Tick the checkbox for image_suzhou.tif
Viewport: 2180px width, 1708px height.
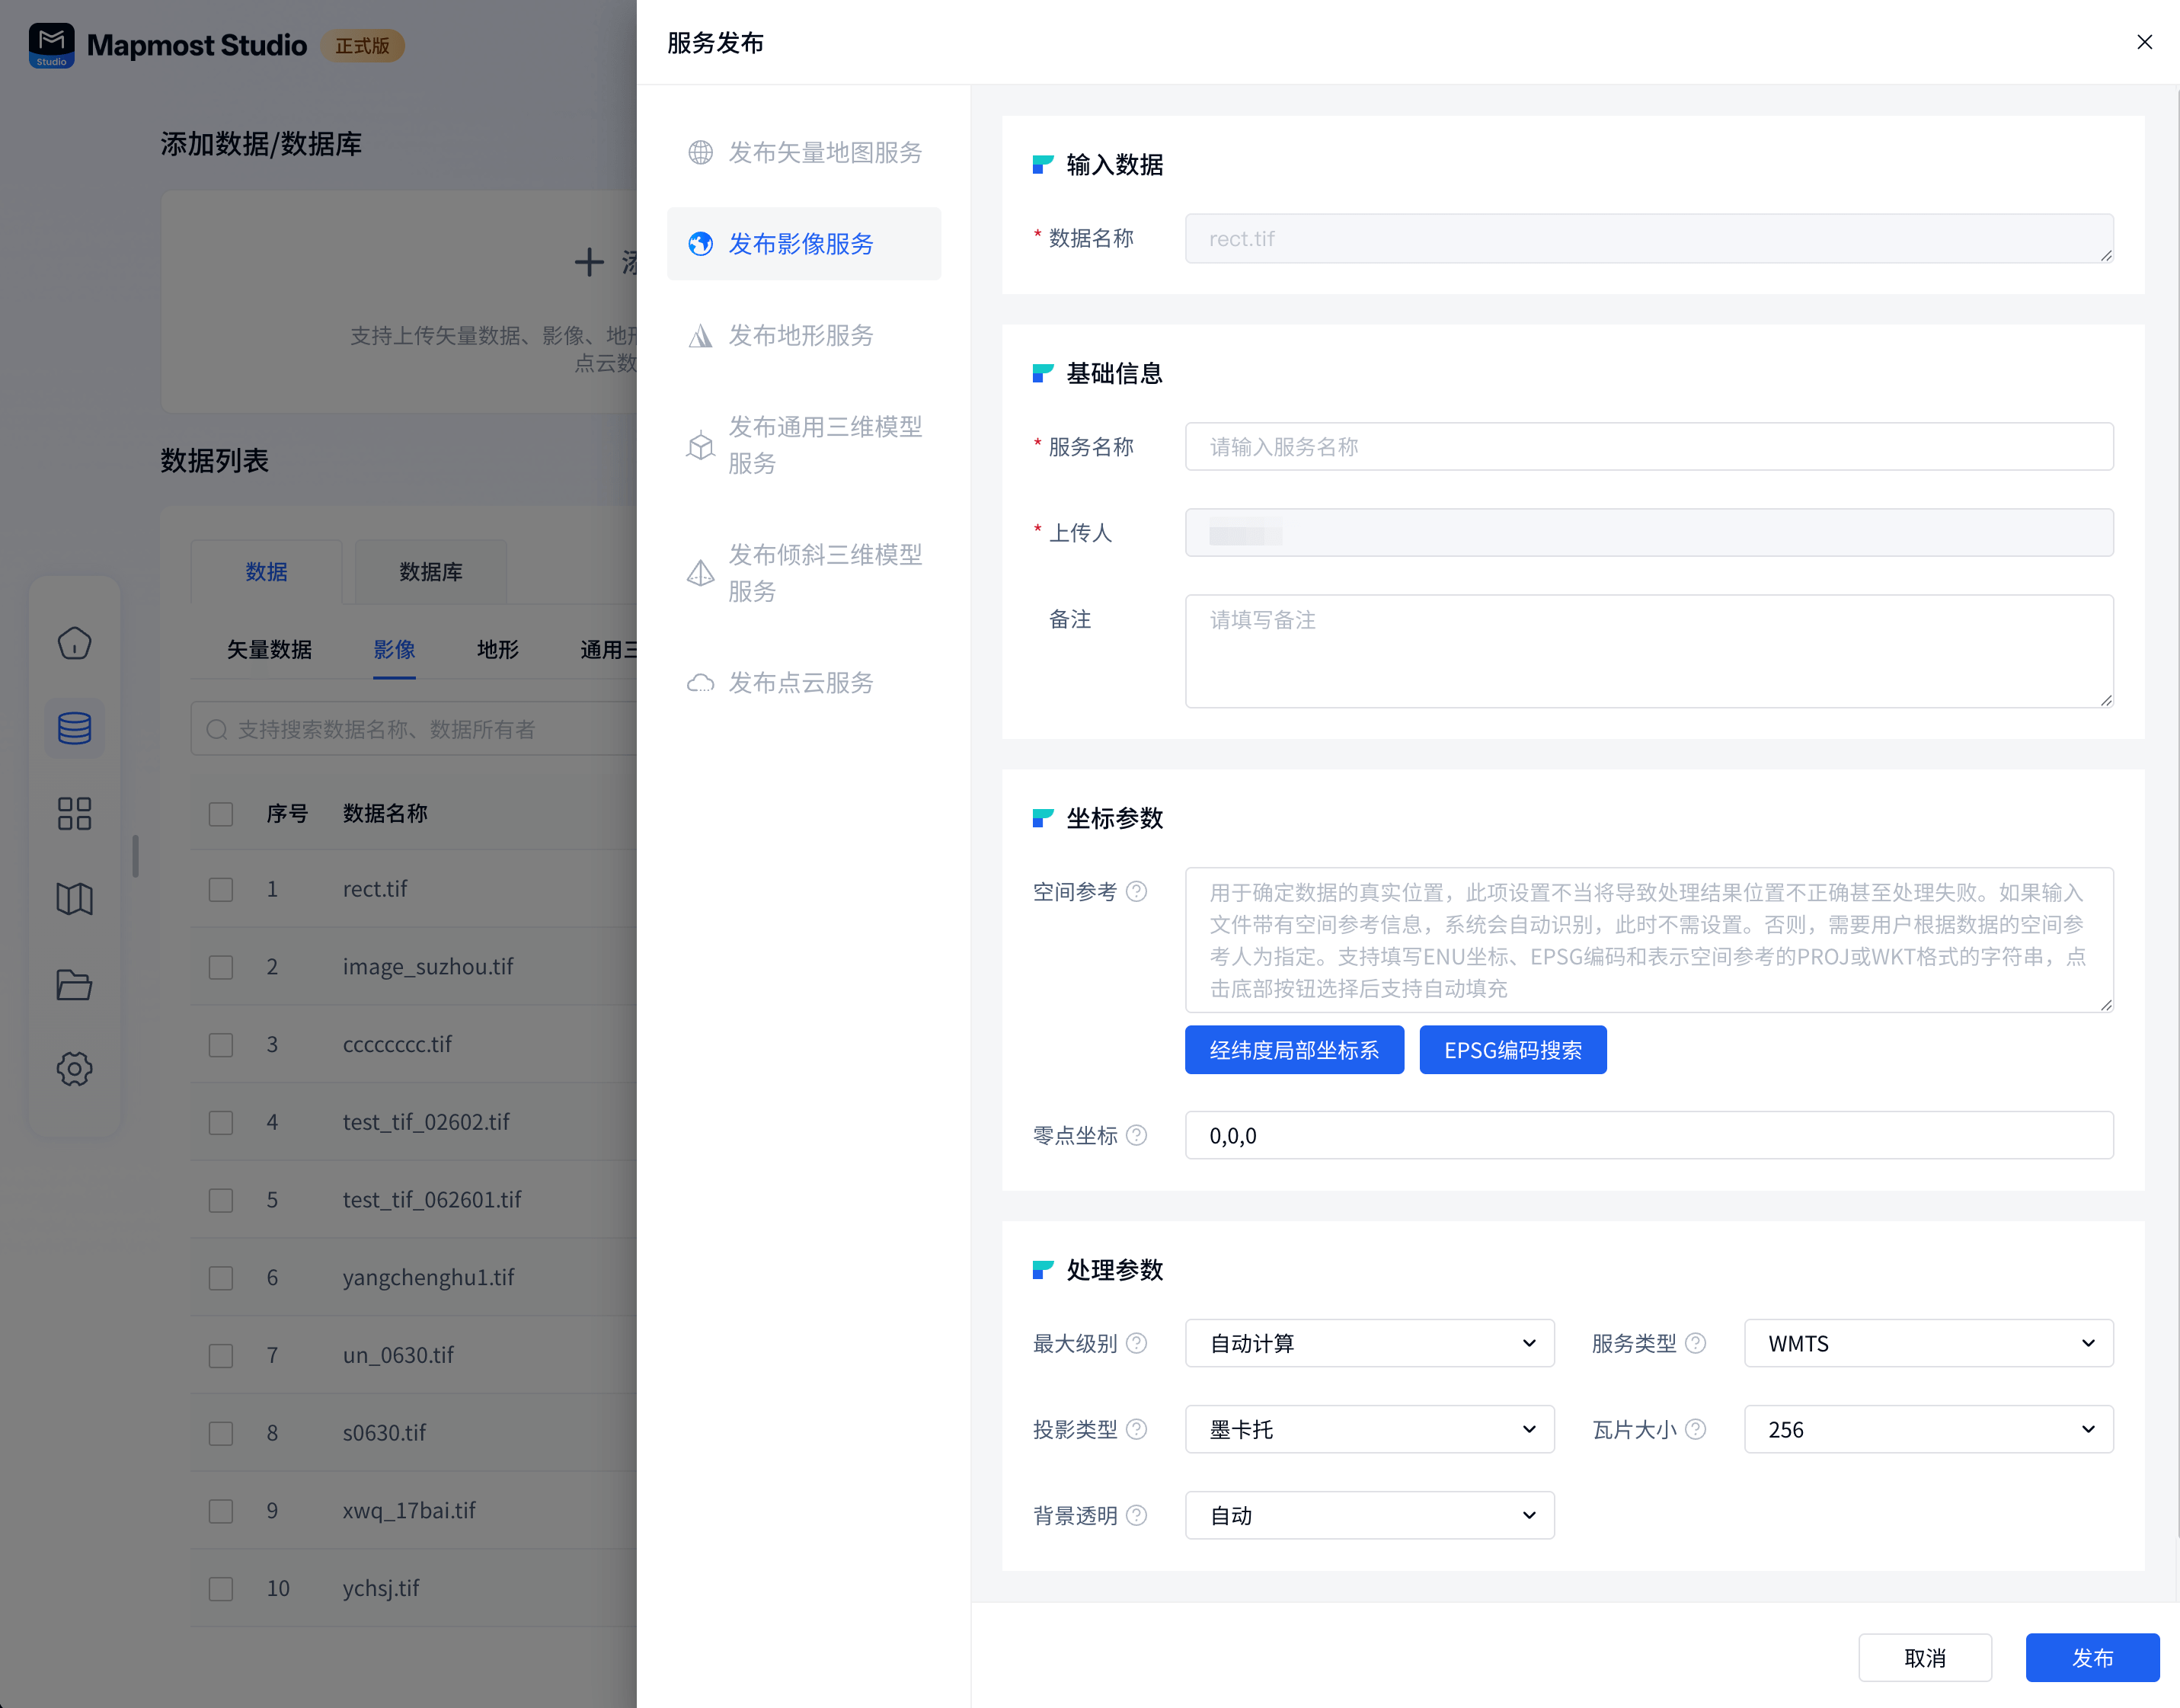click(221, 967)
